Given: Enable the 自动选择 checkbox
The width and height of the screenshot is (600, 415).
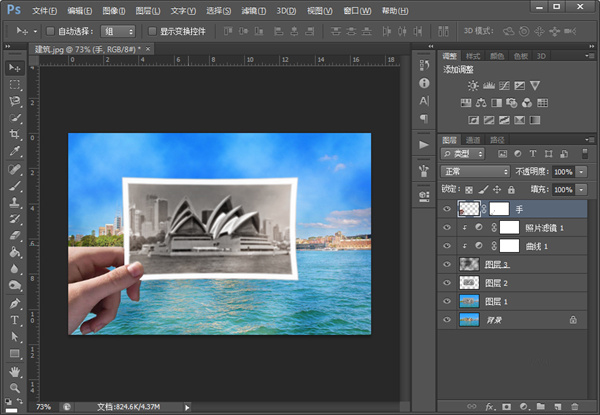Looking at the screenshot, I should pyautogui.click(x=49, y=31).
